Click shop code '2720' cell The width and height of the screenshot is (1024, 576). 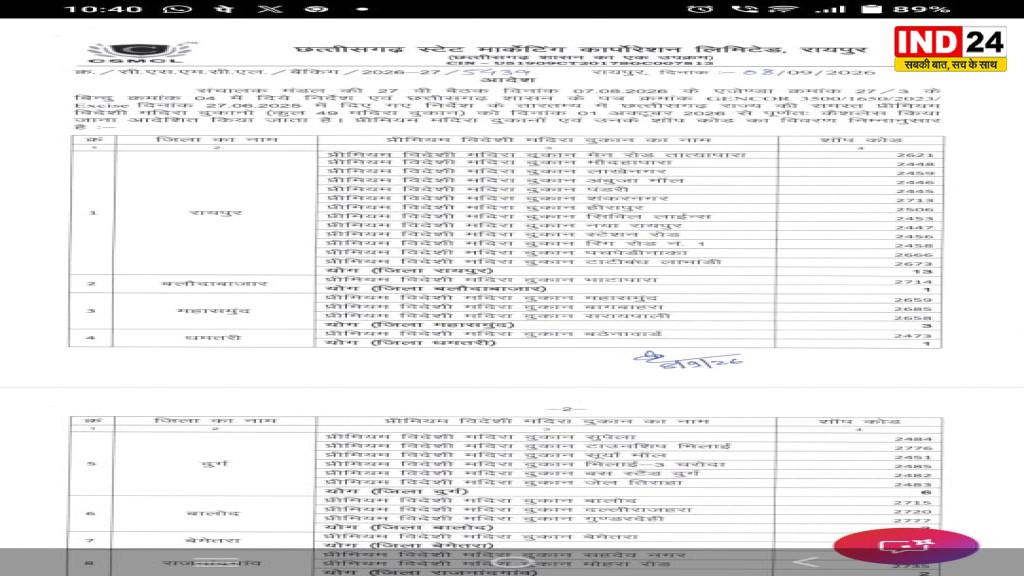click(913, 512)
